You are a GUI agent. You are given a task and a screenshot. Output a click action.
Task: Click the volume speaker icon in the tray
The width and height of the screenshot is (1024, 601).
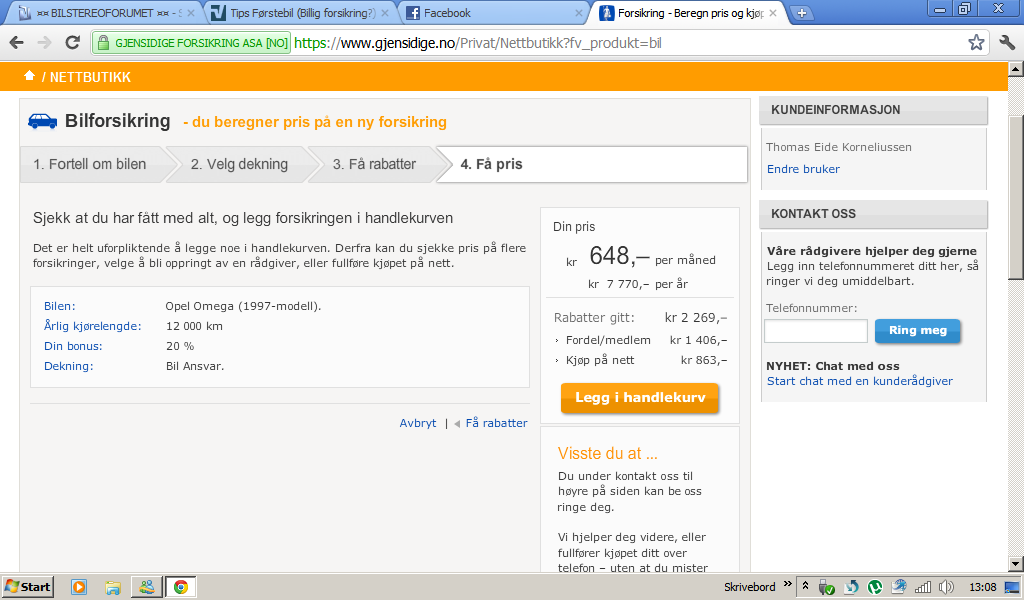(x=945, y=587)
